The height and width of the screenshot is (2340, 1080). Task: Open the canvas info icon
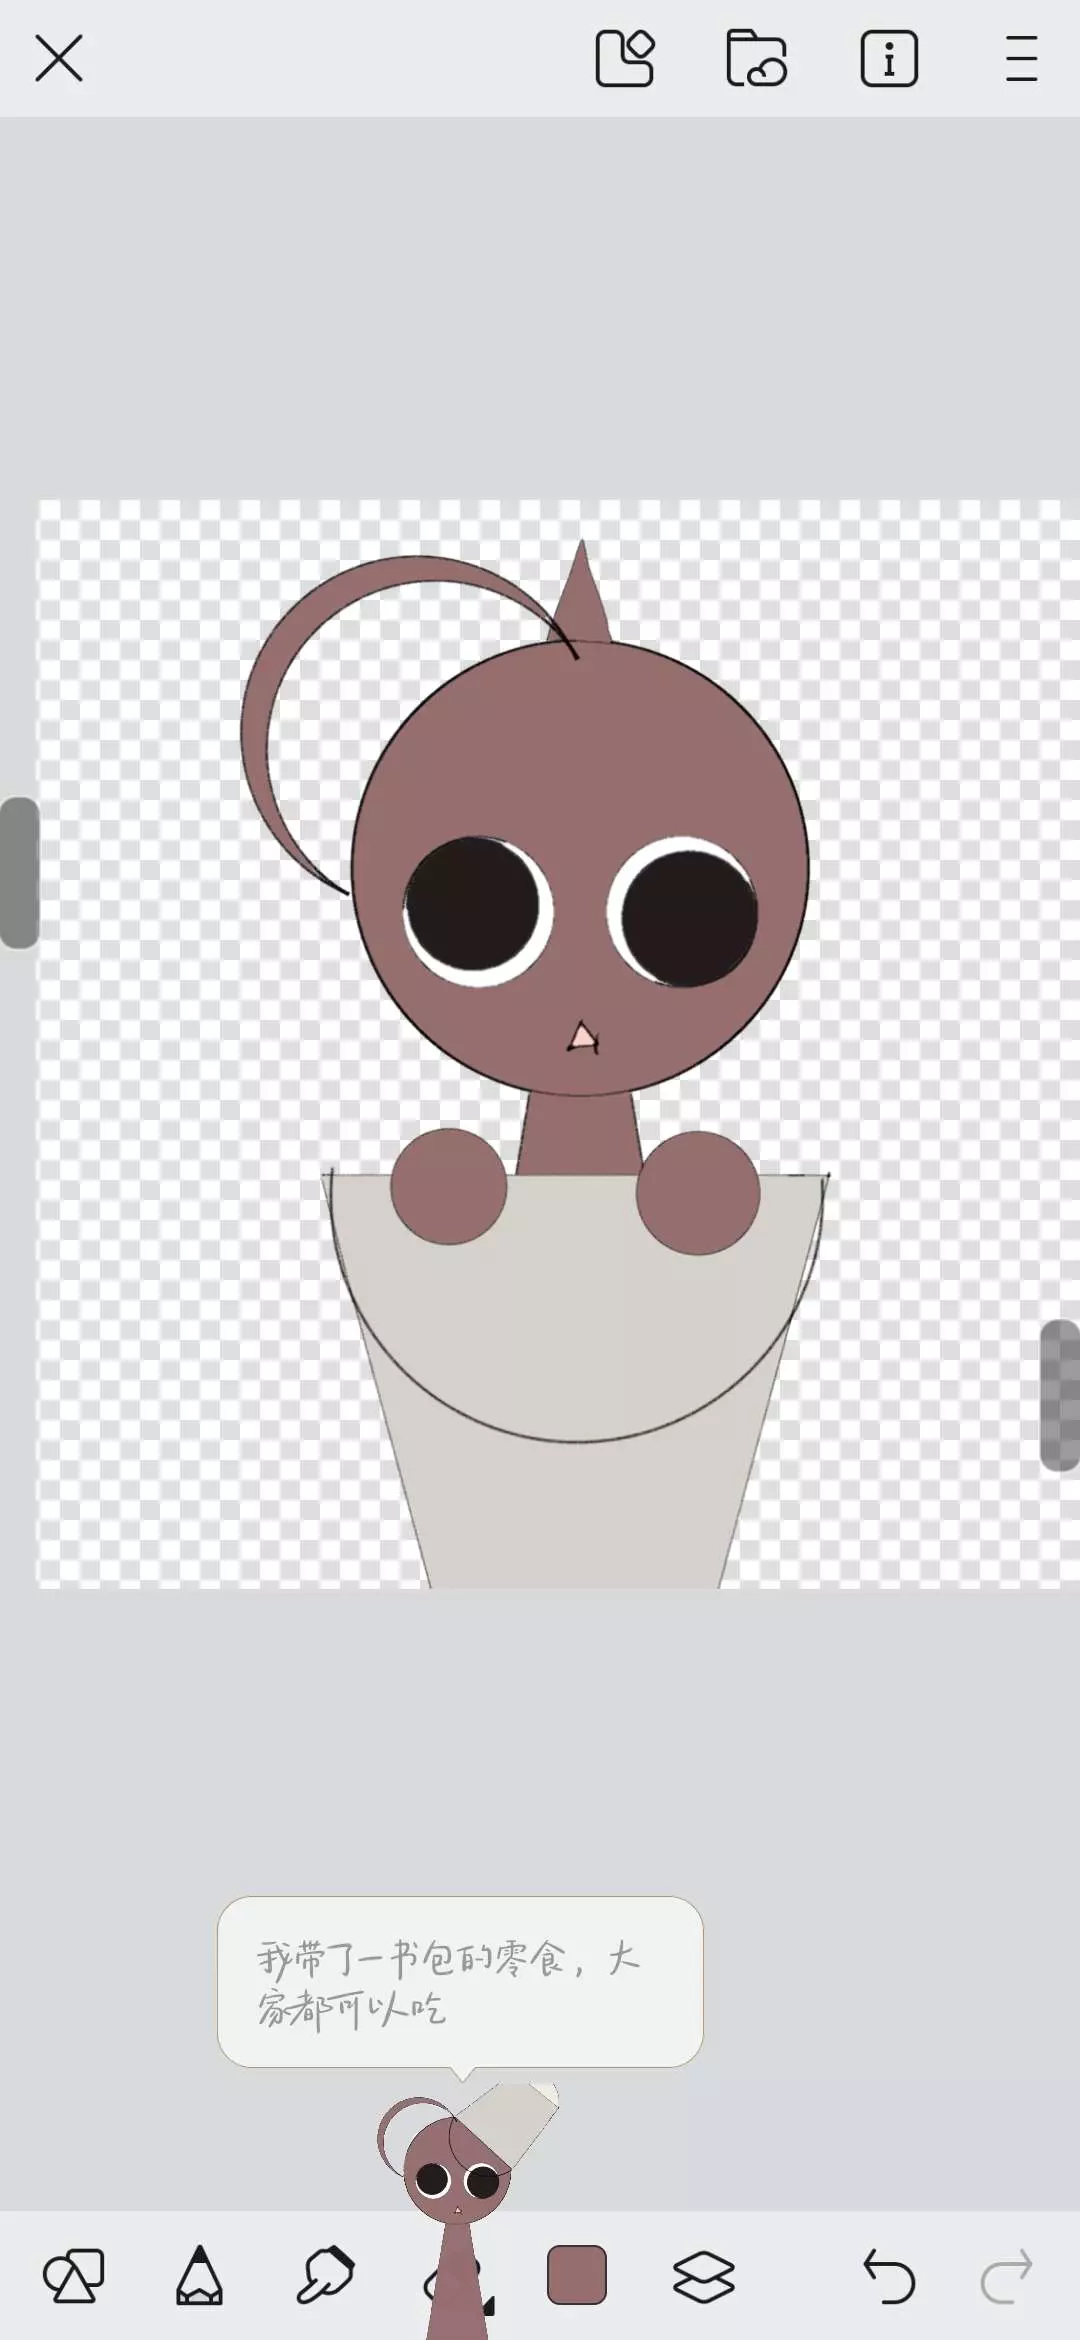[x=889, y=58]
